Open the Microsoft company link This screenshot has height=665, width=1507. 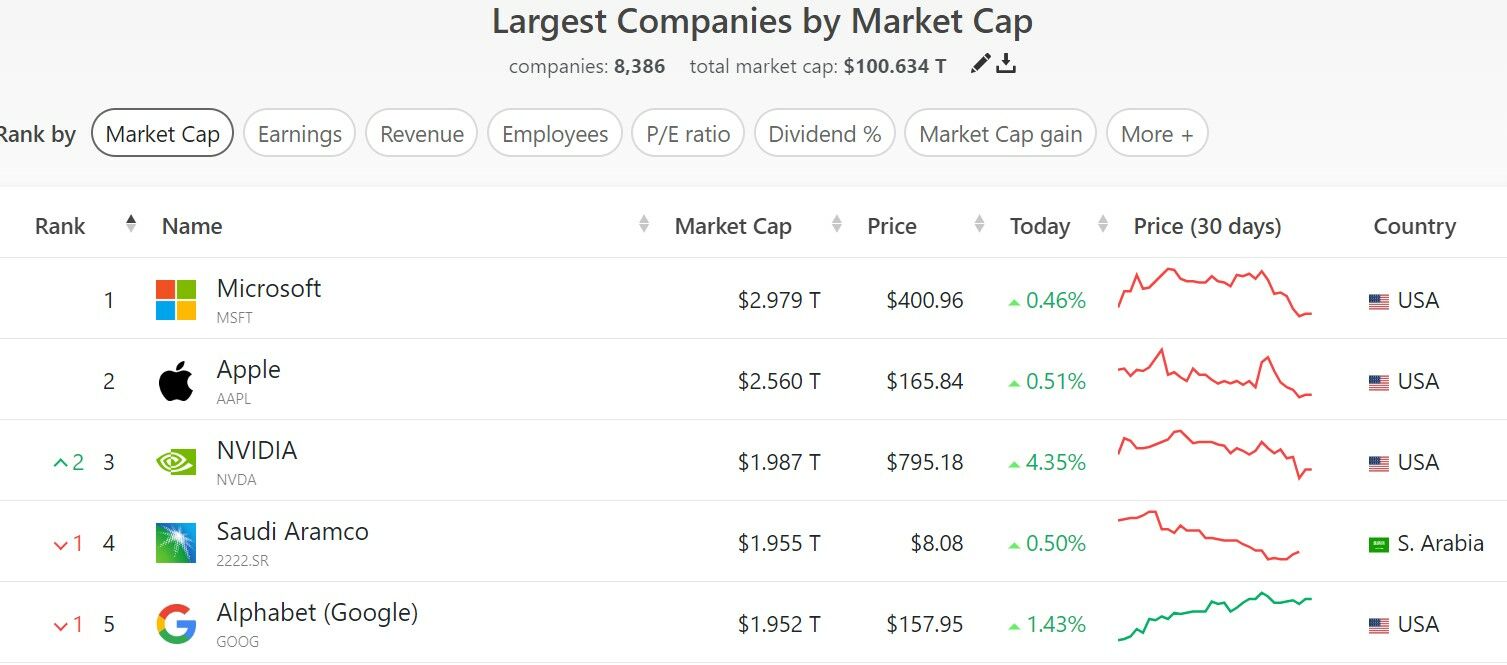pos(268,289)
